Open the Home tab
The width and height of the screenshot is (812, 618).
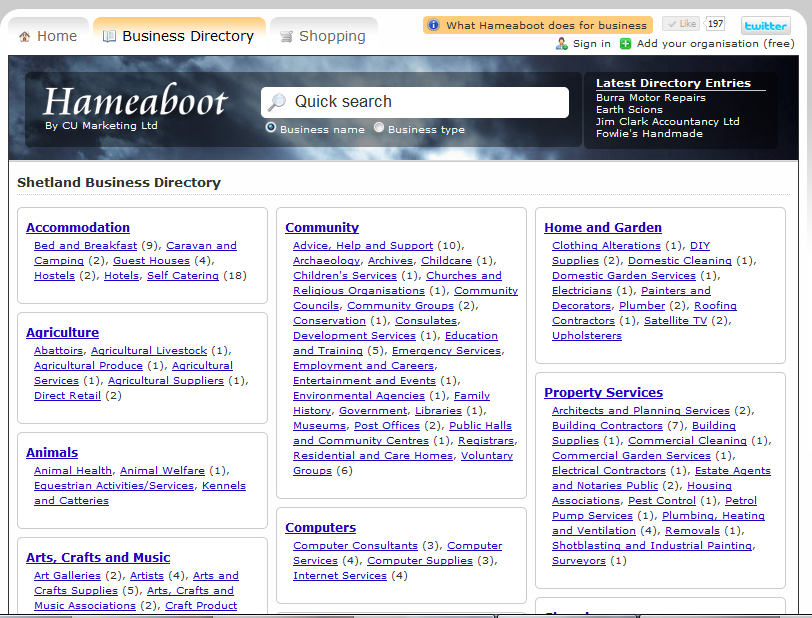point(48,36)
